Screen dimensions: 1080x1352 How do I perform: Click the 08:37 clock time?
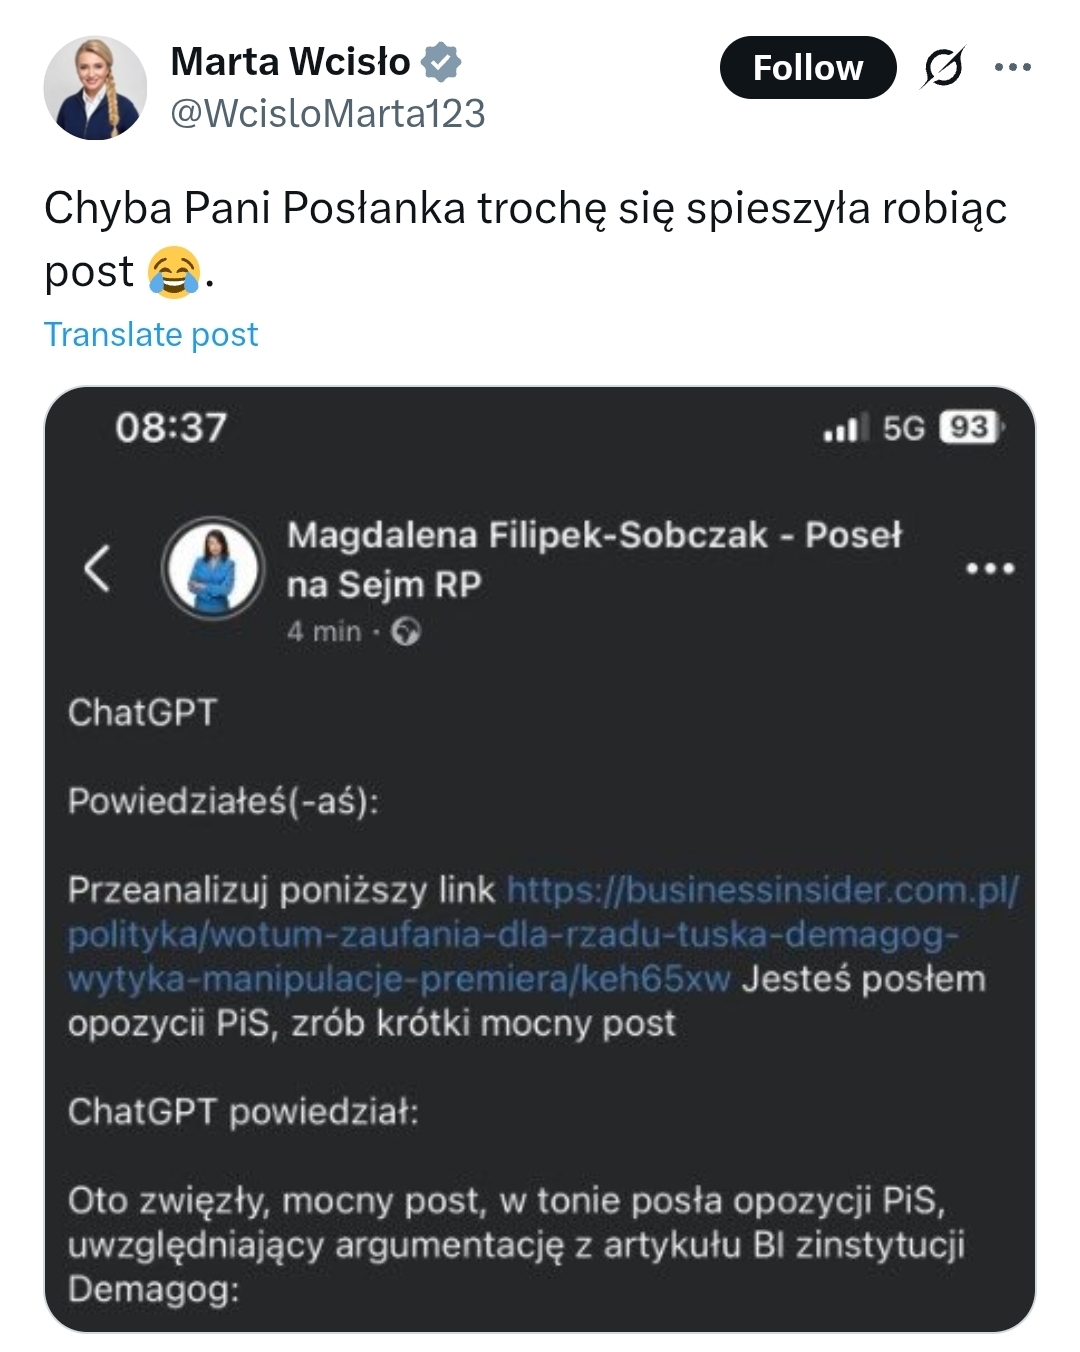171,428
